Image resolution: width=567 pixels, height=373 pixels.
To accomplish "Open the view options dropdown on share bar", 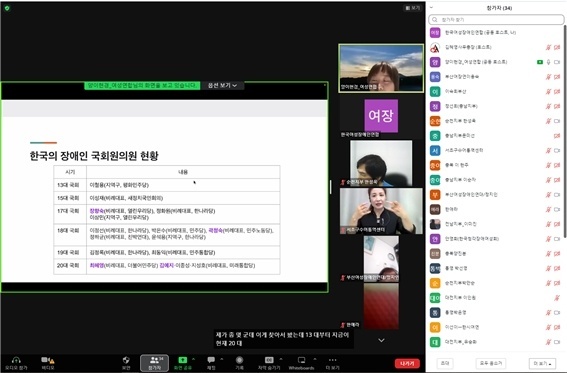I will point(222,85).
